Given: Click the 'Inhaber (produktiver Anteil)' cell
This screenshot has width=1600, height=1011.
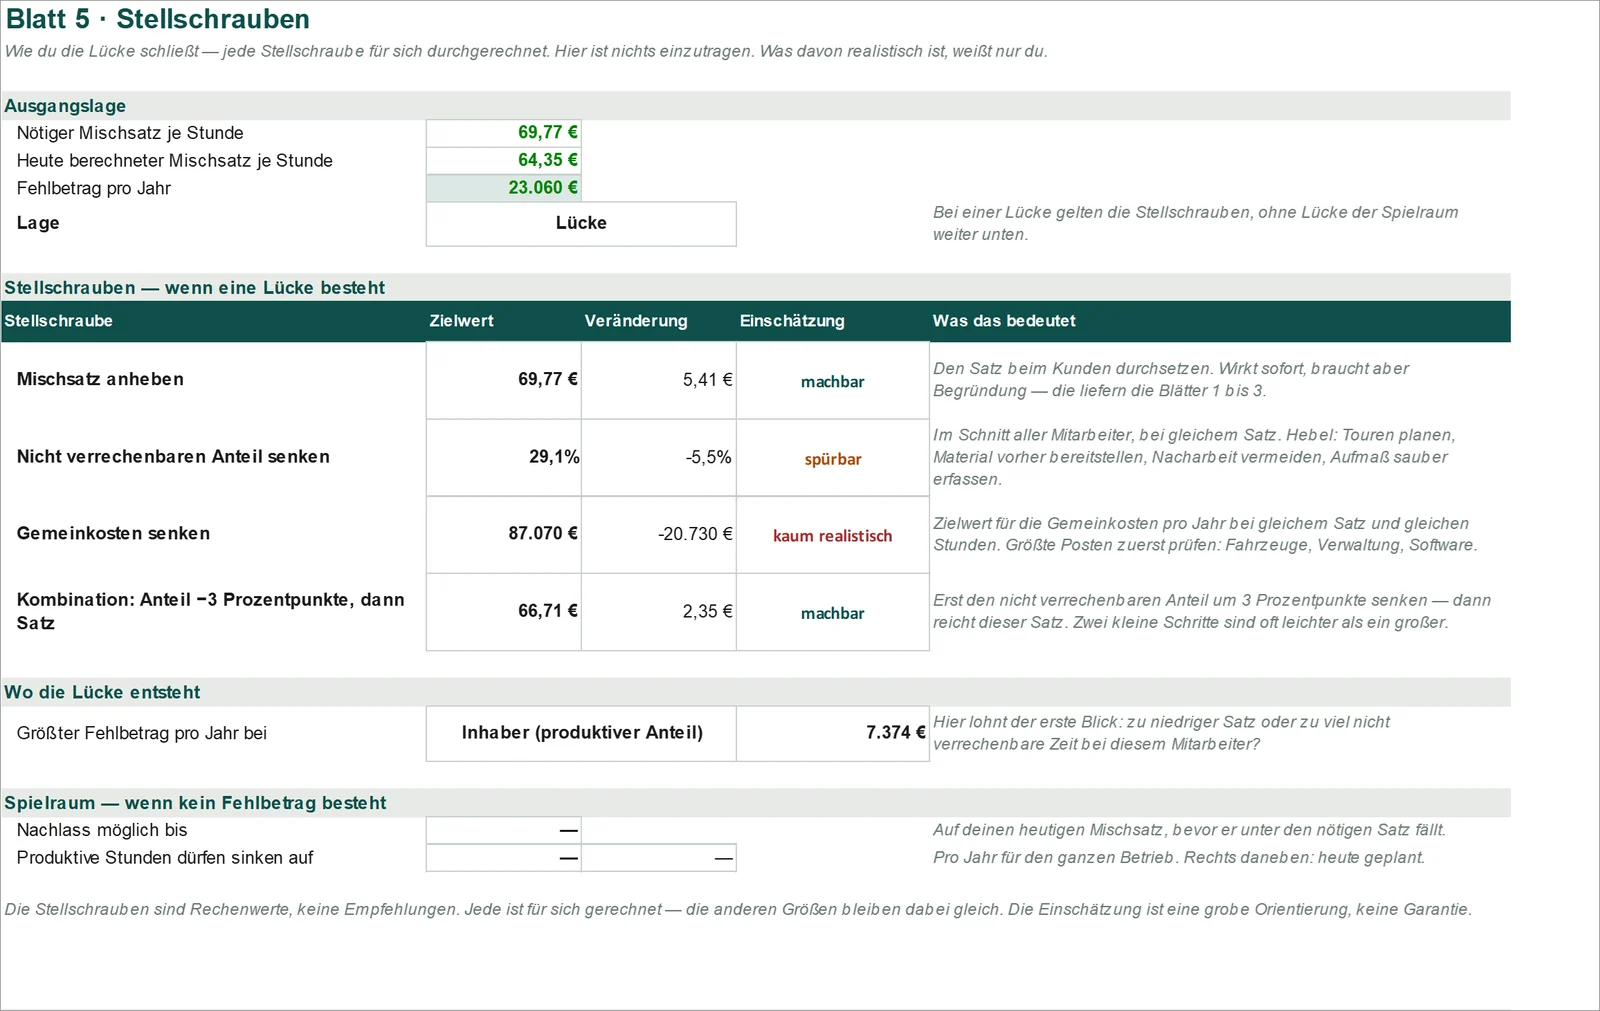Looking at the screenshot, I should (x=581, y=733).
